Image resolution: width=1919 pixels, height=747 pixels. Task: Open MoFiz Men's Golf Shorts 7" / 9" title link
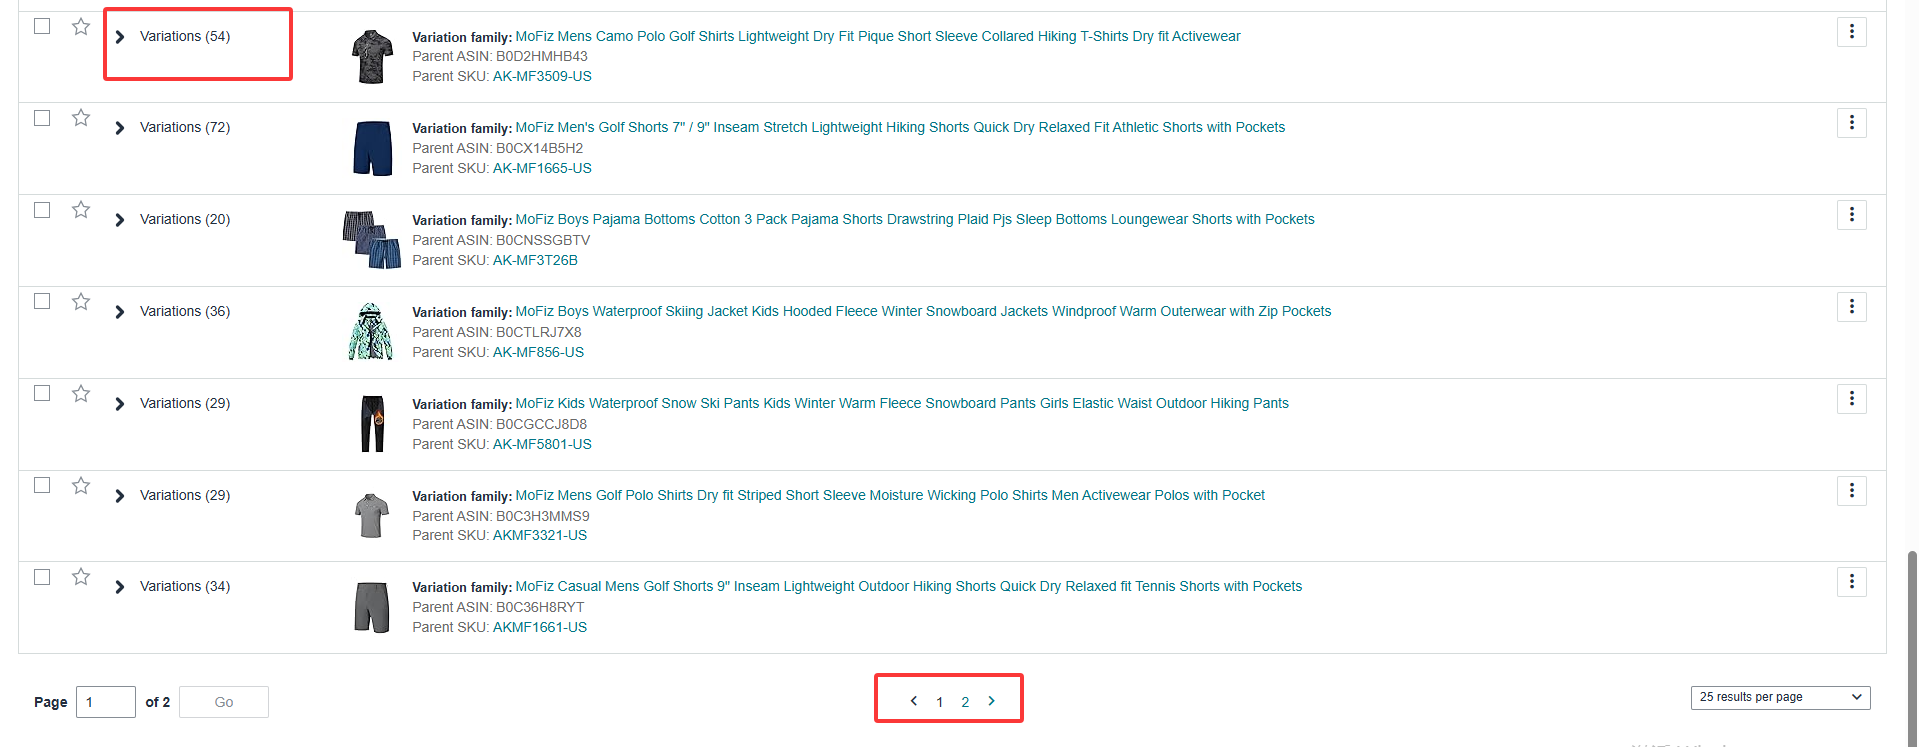coord(900,127)
